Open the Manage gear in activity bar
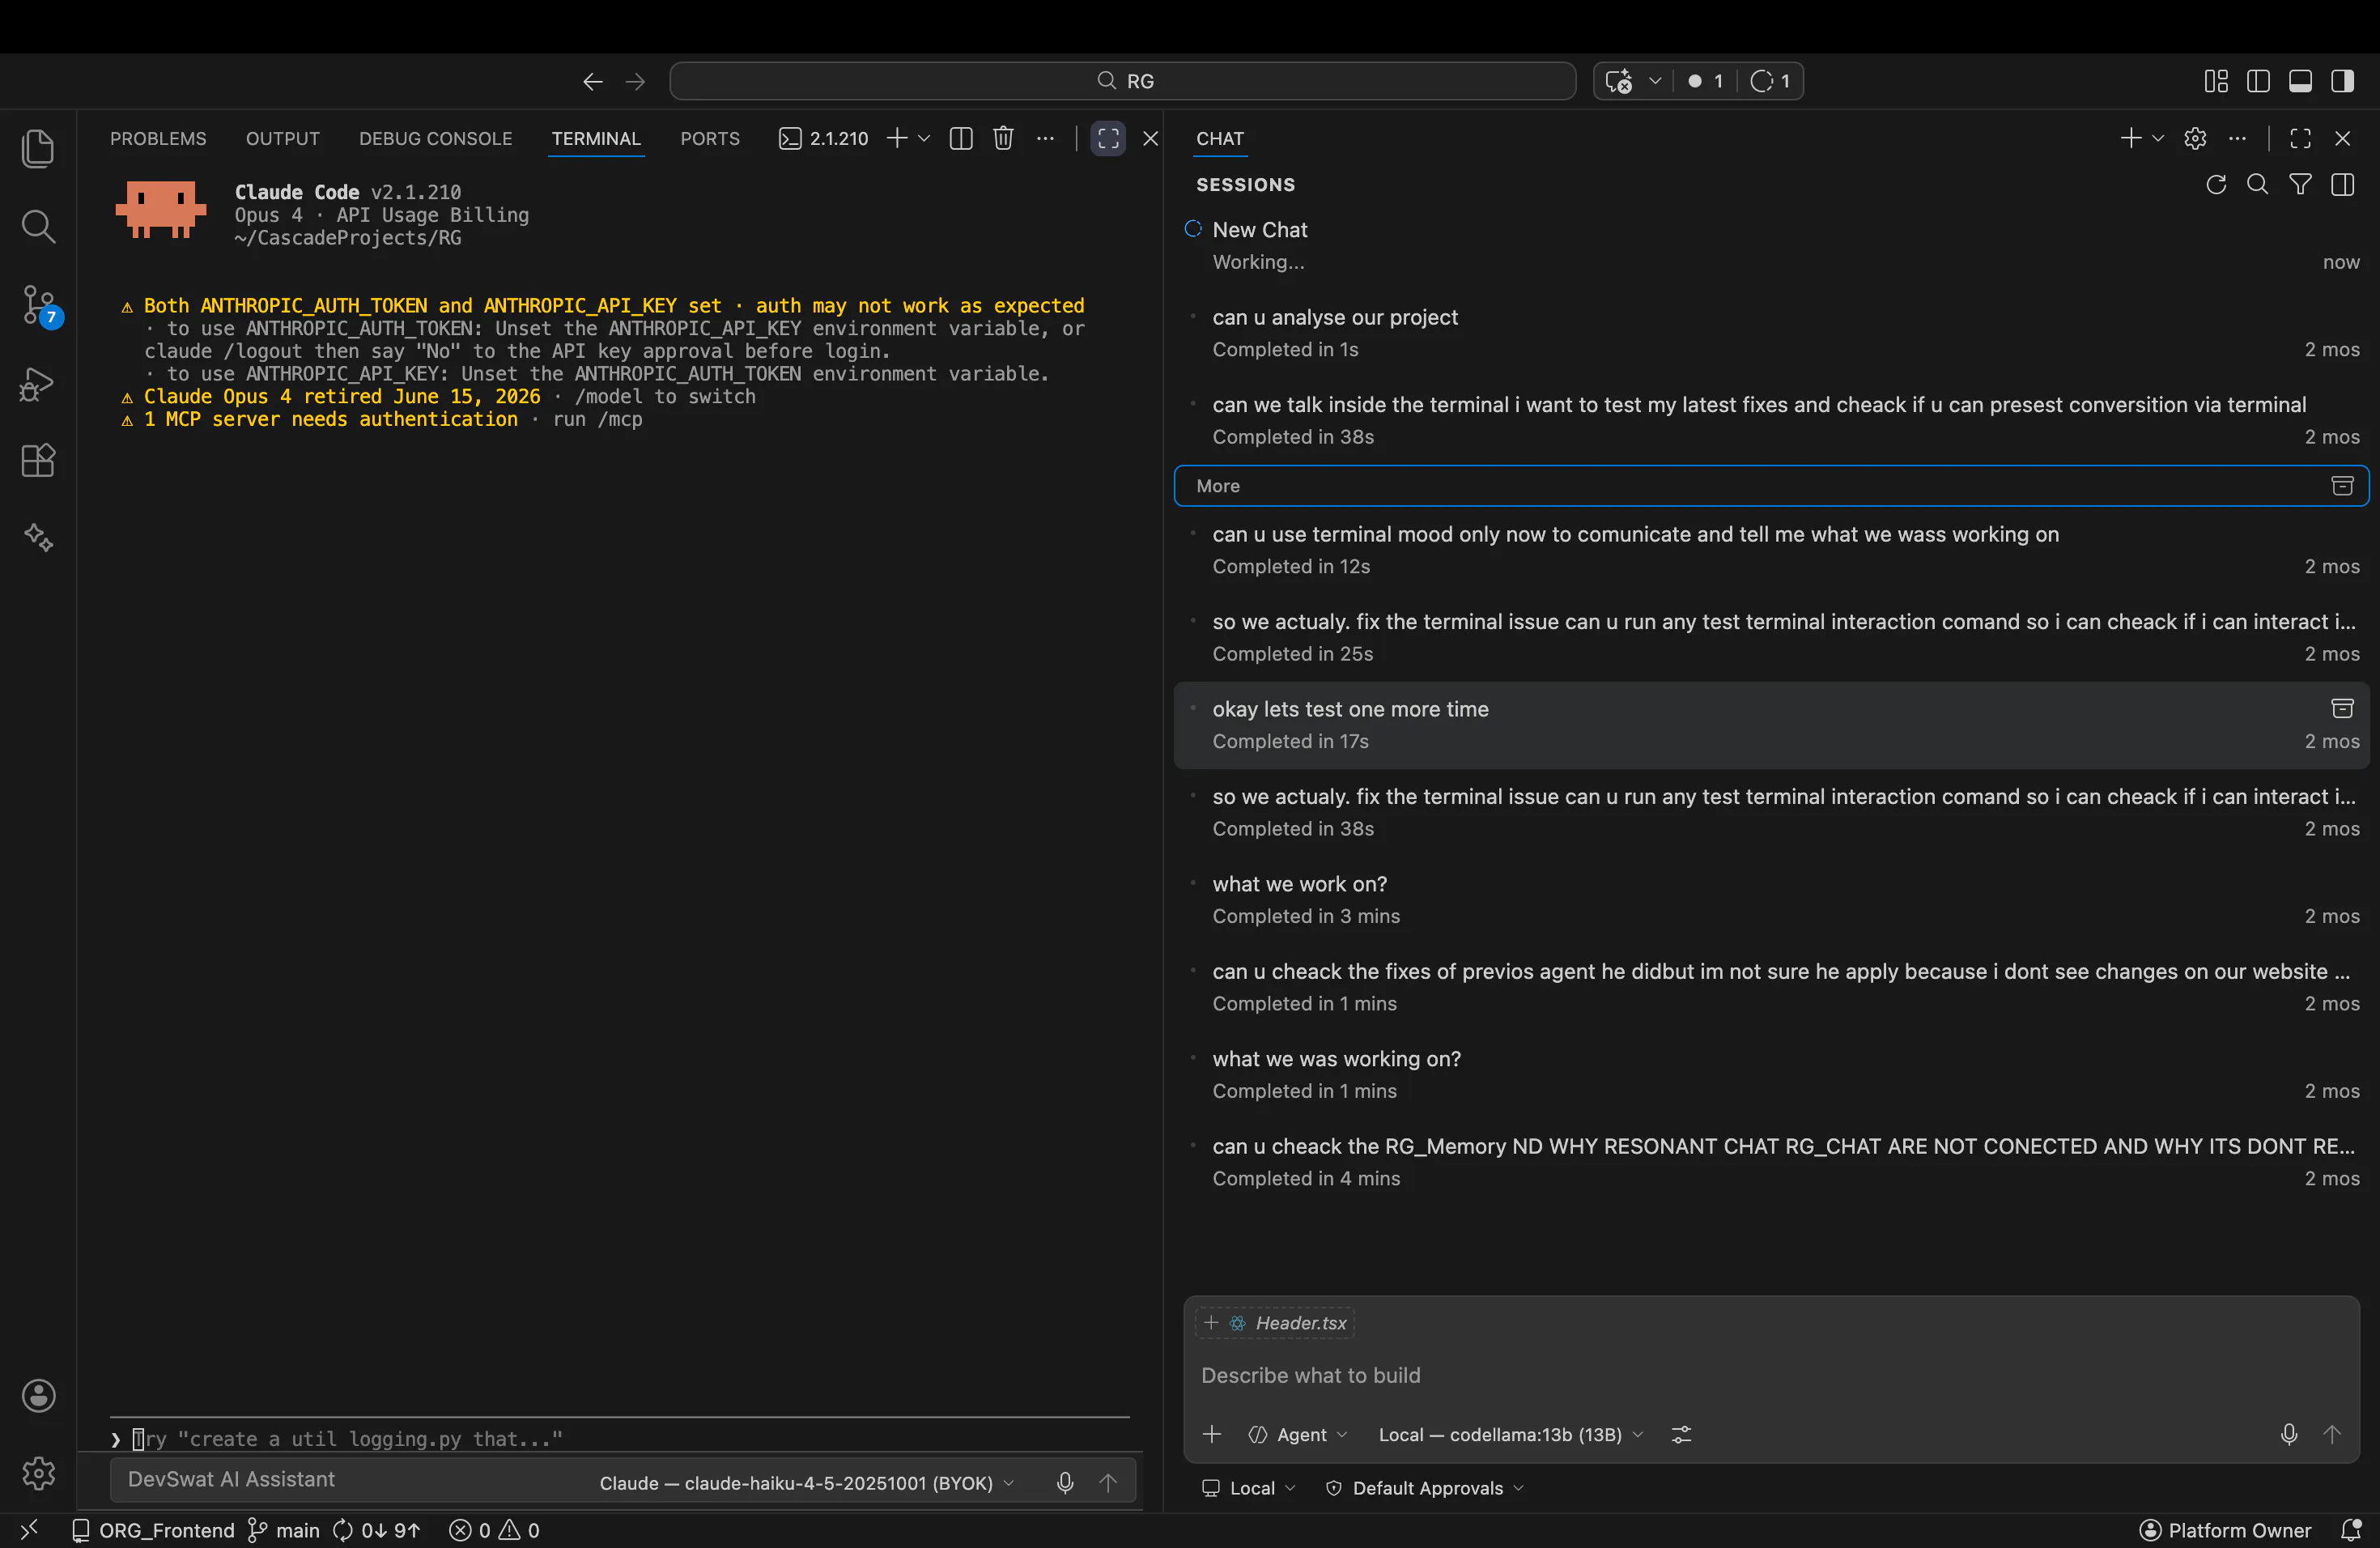This screenshot has width=2380, height=1548. (x=38, y=1472)
